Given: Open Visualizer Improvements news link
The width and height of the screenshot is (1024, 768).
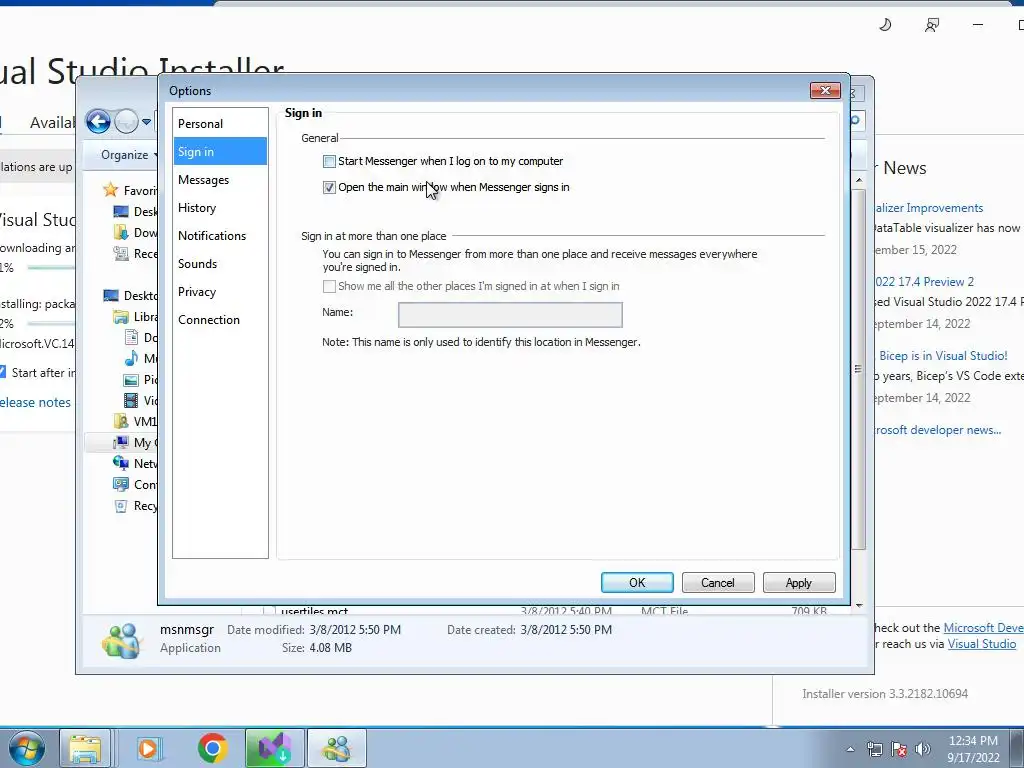Looking at the screenshot, I should (929, 208).
